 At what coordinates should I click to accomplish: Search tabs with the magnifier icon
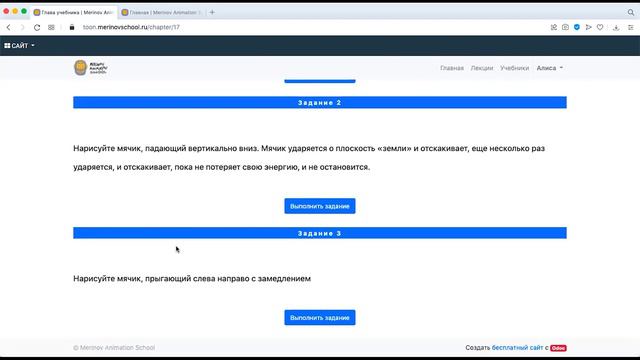tap(631, 13)
